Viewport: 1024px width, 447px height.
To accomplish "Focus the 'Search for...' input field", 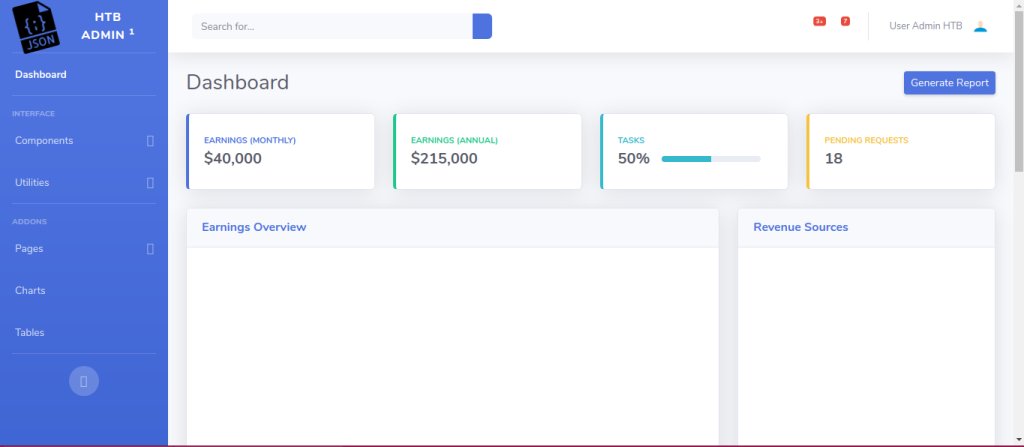I will (x=331, y=26).
